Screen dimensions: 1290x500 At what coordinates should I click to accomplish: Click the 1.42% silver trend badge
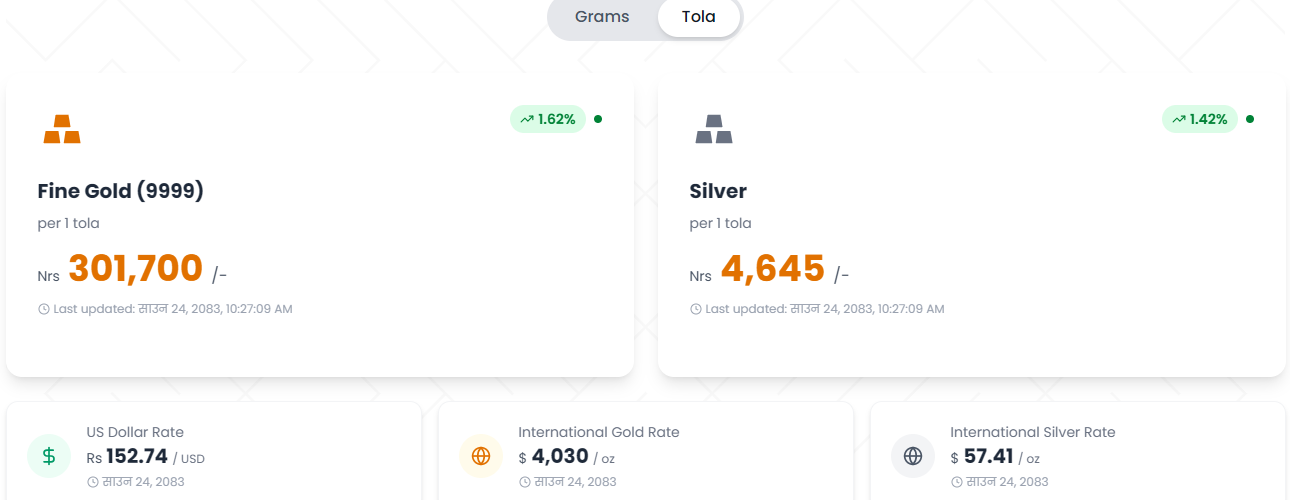pyautogui.click(x=1200, y=119)
